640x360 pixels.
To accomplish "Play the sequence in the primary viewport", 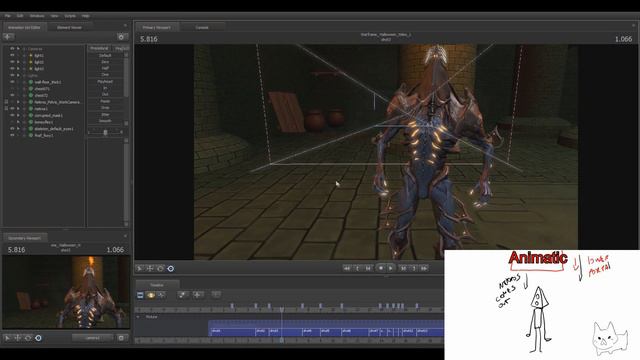I will click(x=391, y=268).
